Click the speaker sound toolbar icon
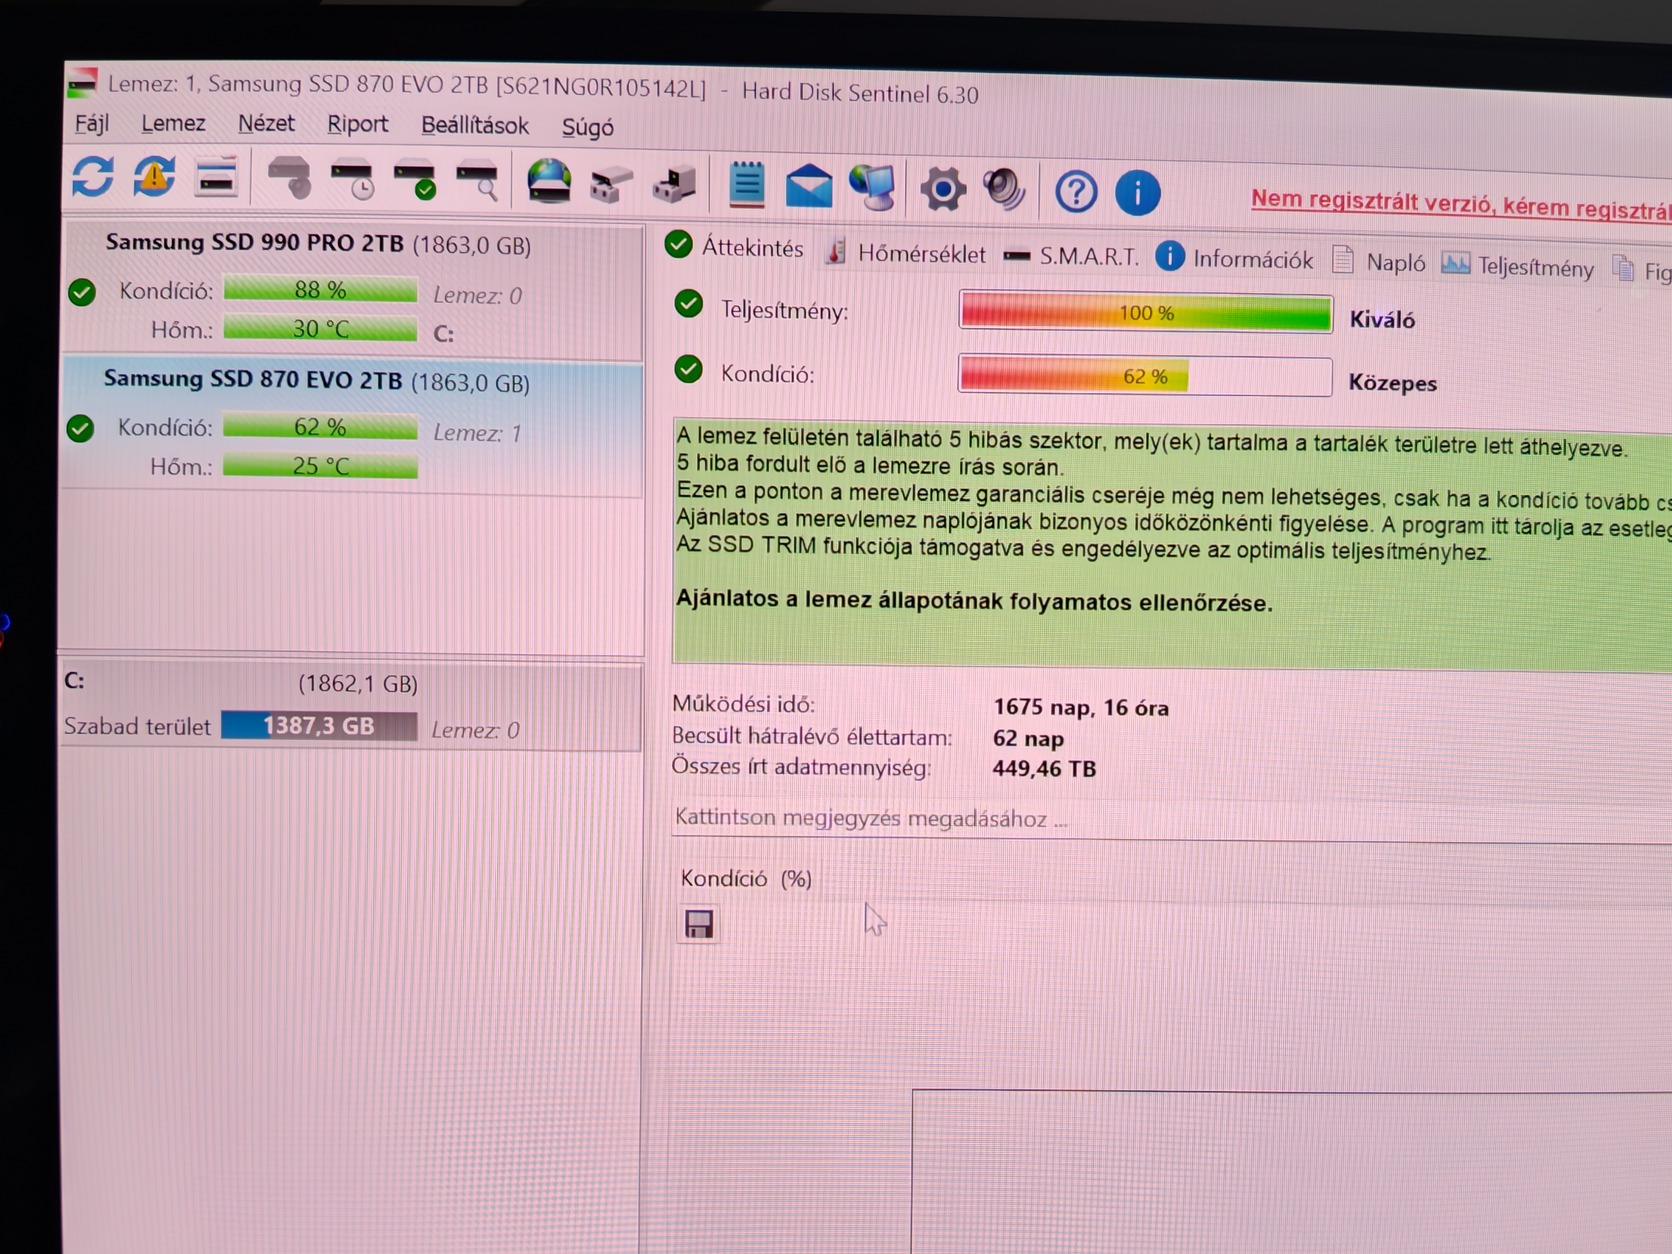 tap(1005, 190)
